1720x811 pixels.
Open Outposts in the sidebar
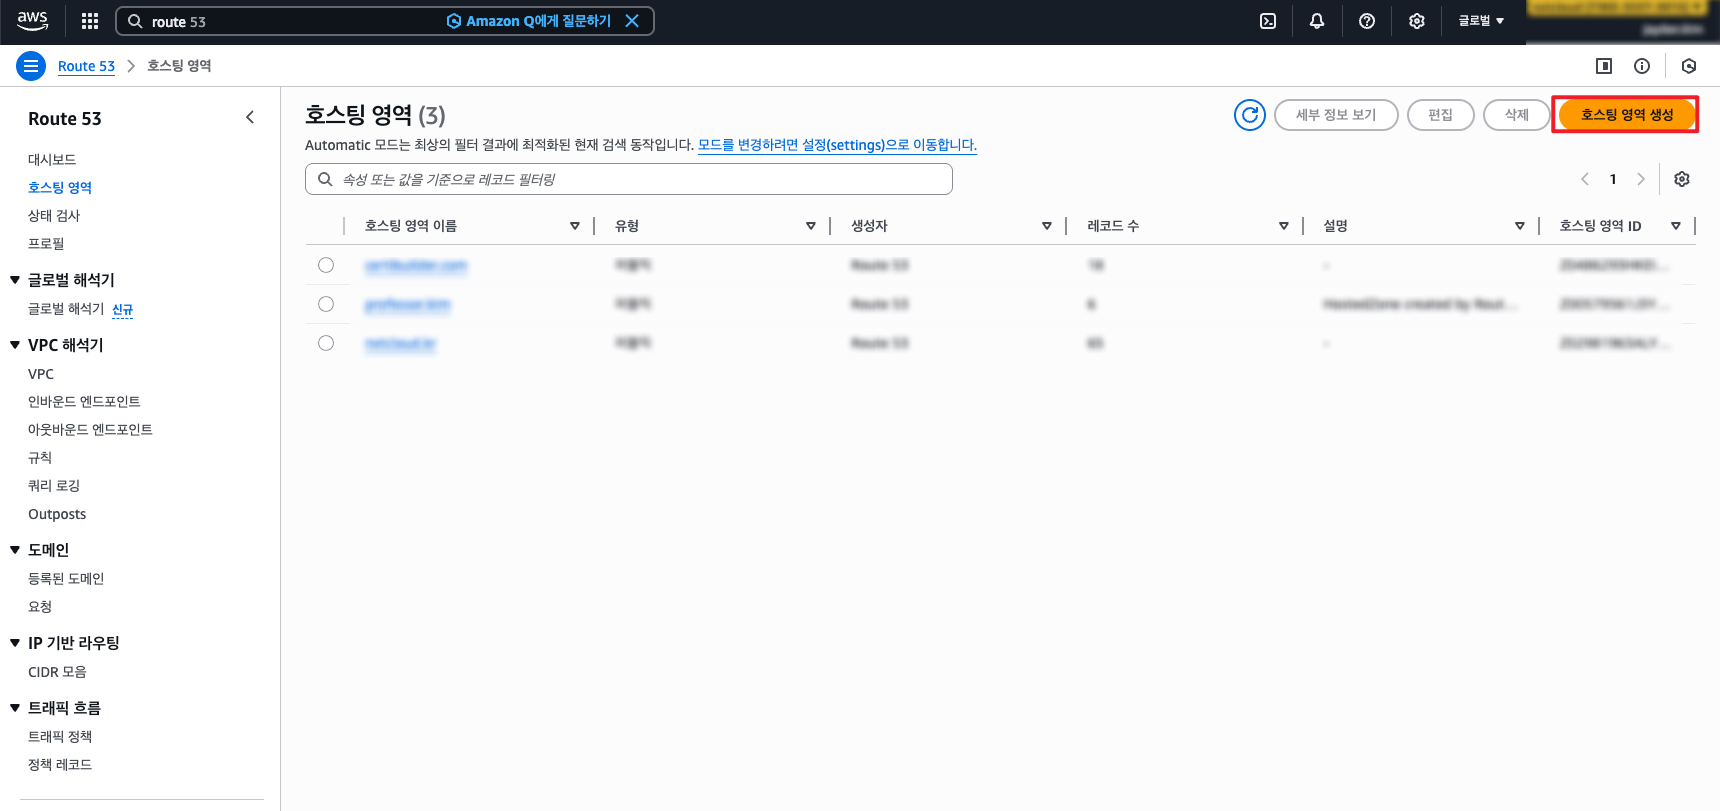point(57,514)
